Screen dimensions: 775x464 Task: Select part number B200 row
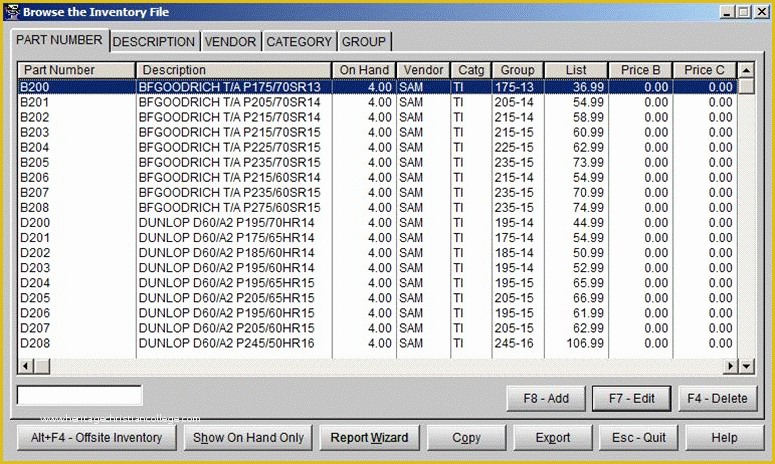click(378, 87)
